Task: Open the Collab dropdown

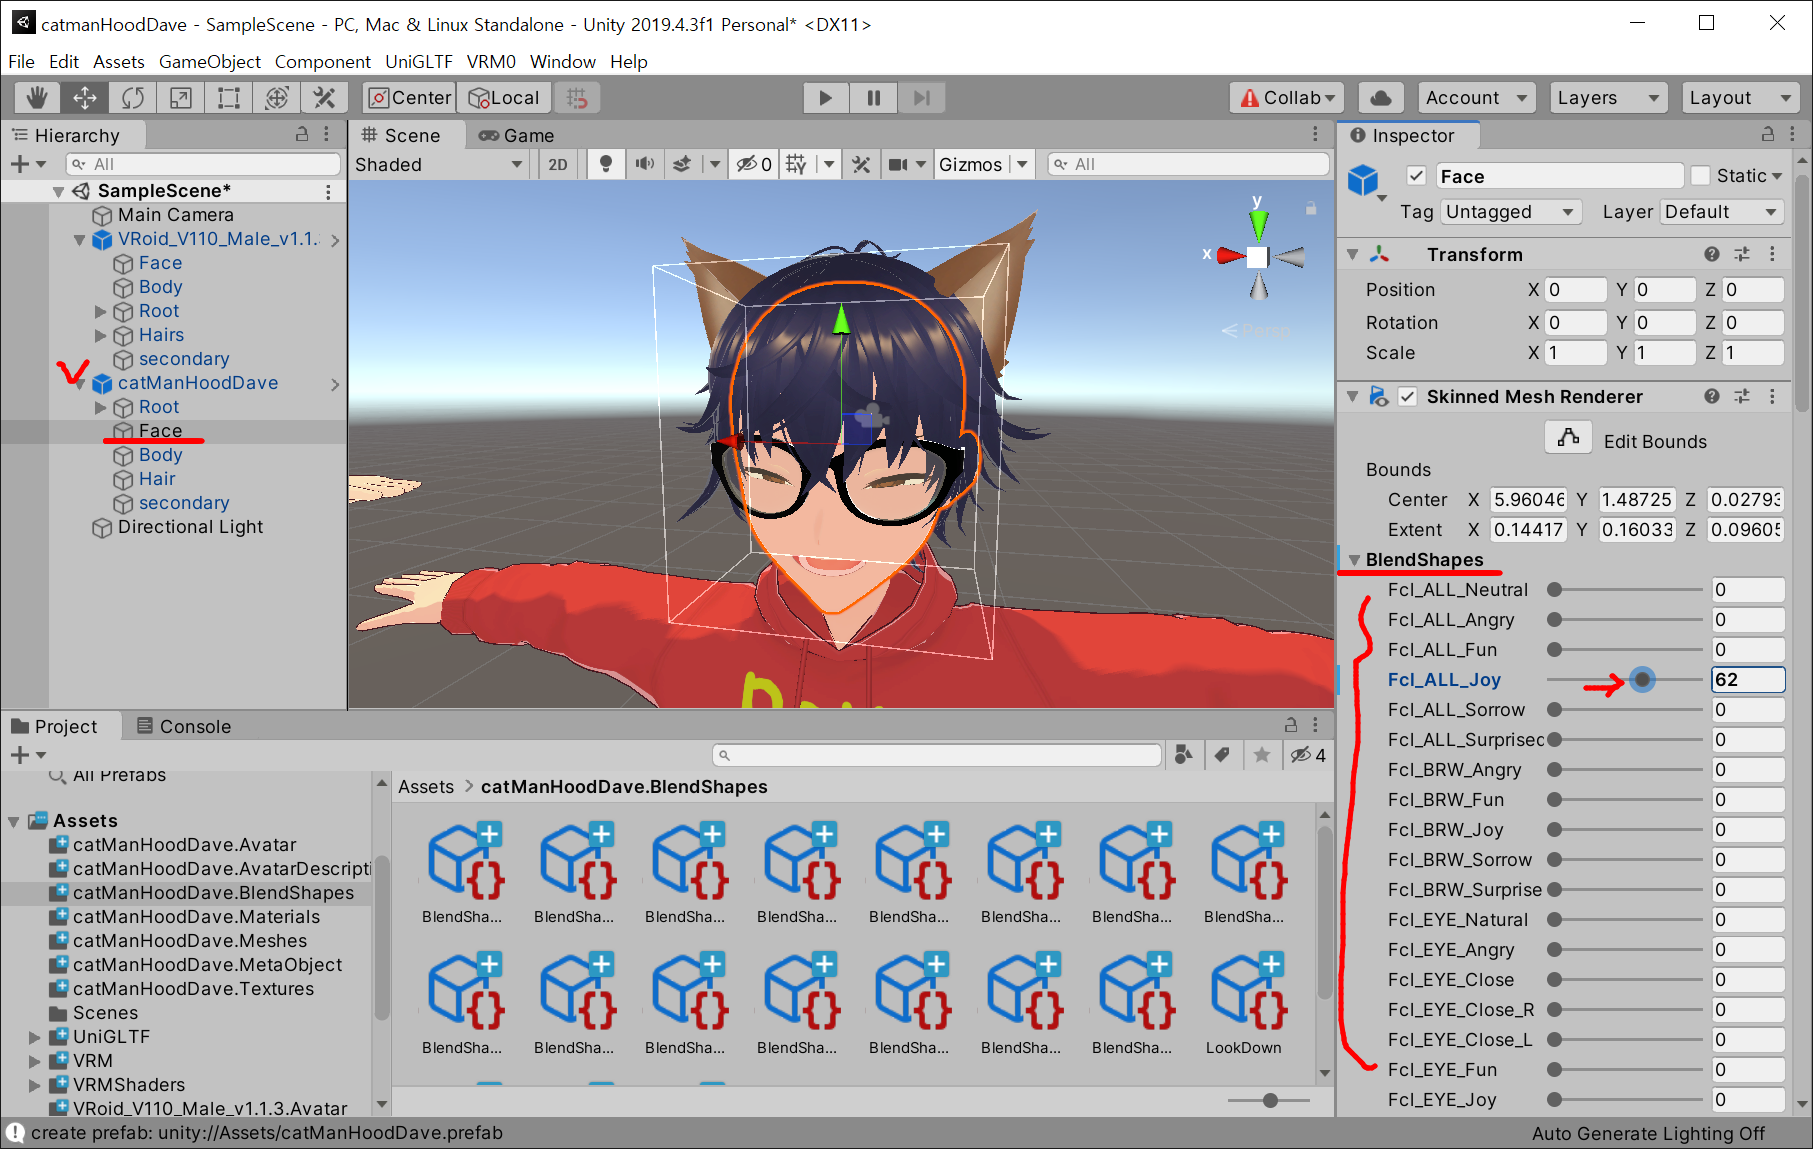Action: click(x=1286, y=98)
